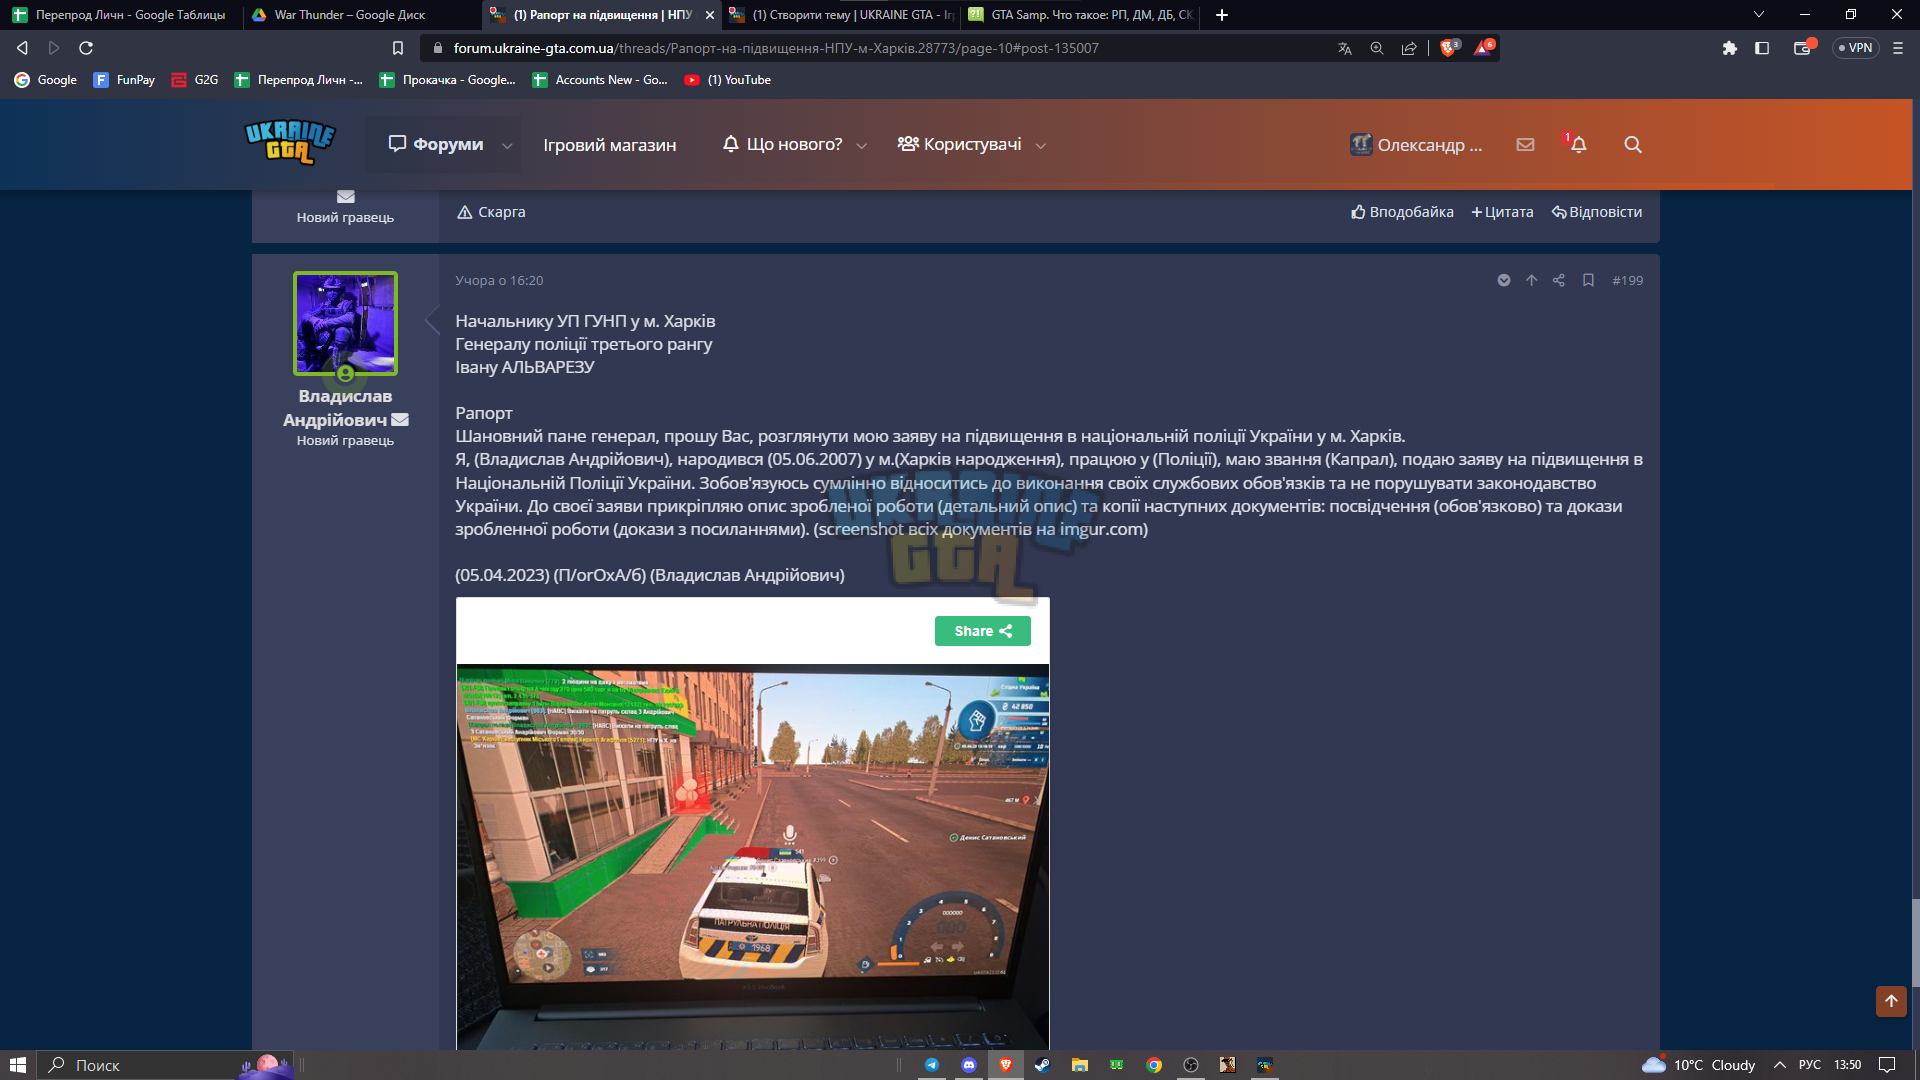Open Brave Wallet icon

(1804, 47)
